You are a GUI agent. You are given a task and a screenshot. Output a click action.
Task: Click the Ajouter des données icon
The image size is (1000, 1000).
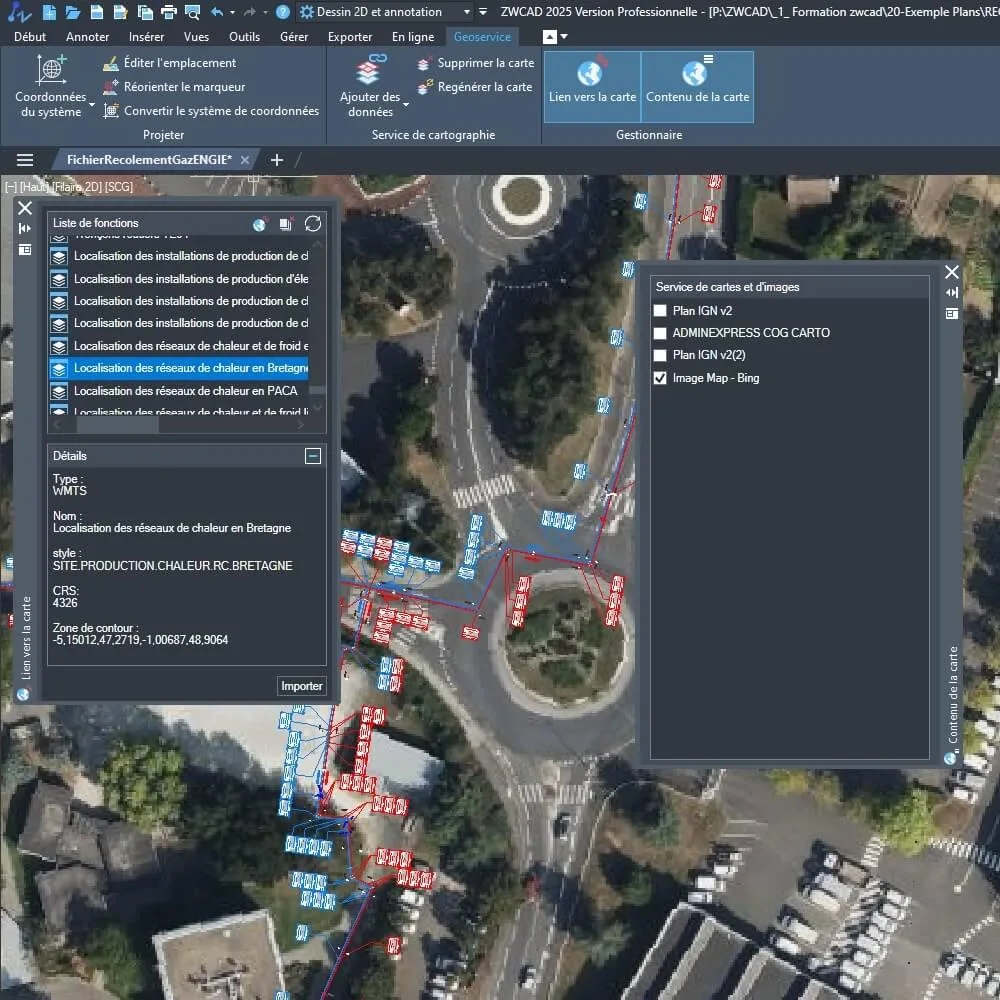click(x=369, y=70)
